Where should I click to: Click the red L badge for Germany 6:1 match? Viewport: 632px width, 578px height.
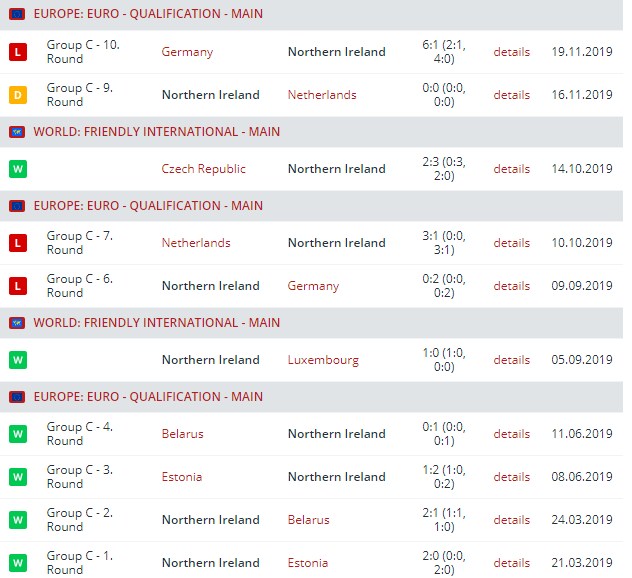click(18, 52)
